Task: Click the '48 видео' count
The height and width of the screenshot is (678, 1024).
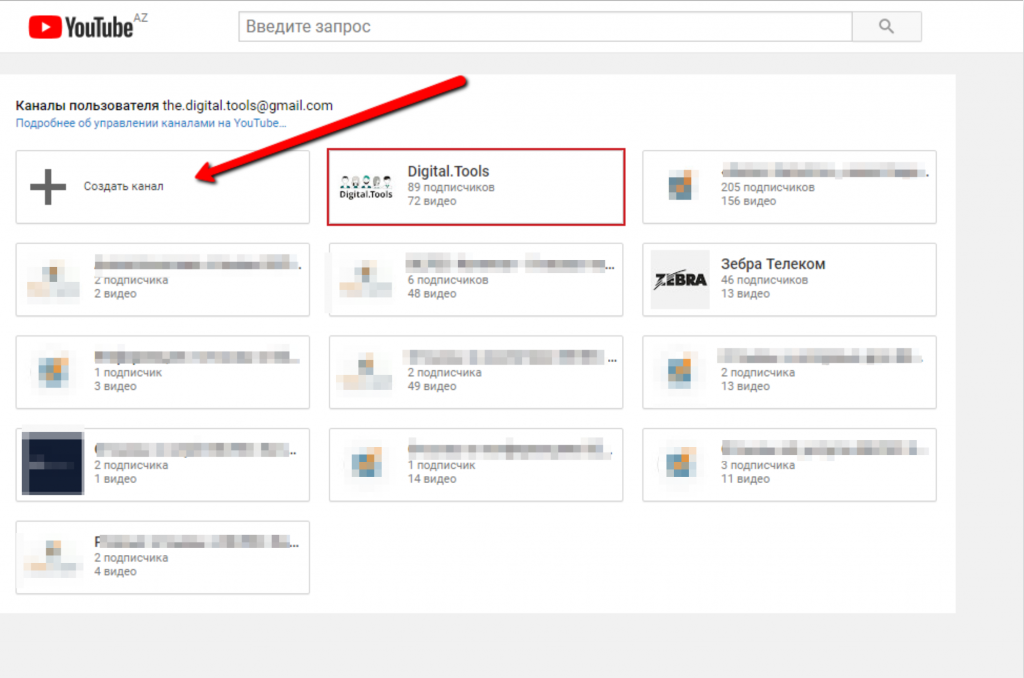Action: 432,294
